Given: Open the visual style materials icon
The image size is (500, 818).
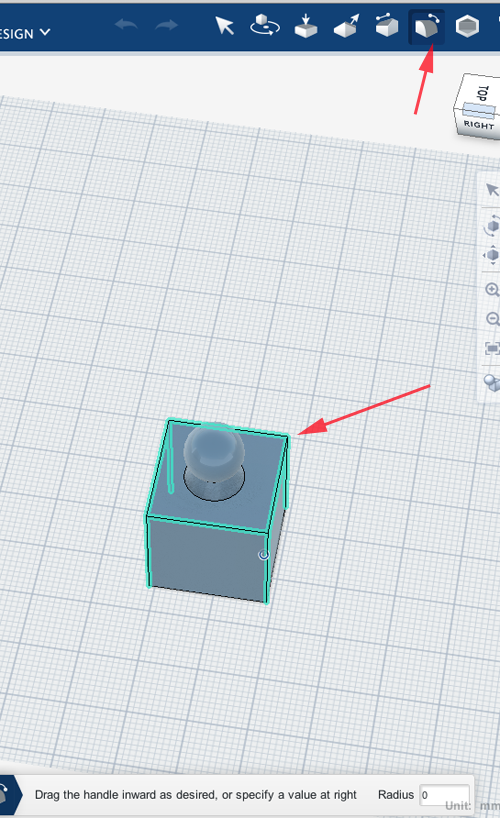Looking at the screenshot, I should coord(492,382).
